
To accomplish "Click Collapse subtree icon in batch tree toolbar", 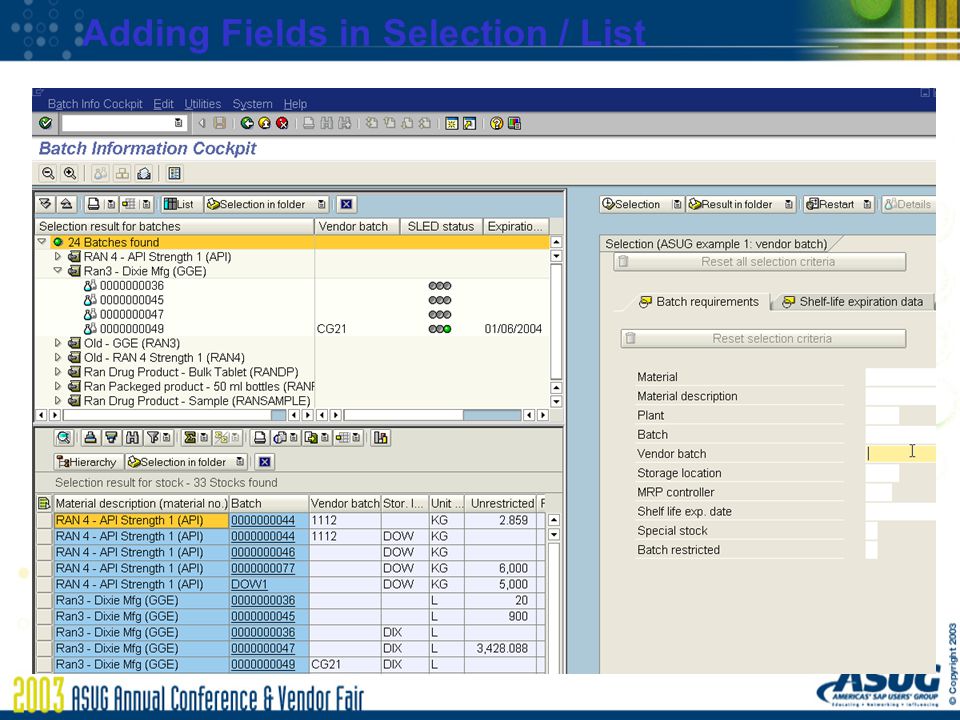I will [66, 204].
